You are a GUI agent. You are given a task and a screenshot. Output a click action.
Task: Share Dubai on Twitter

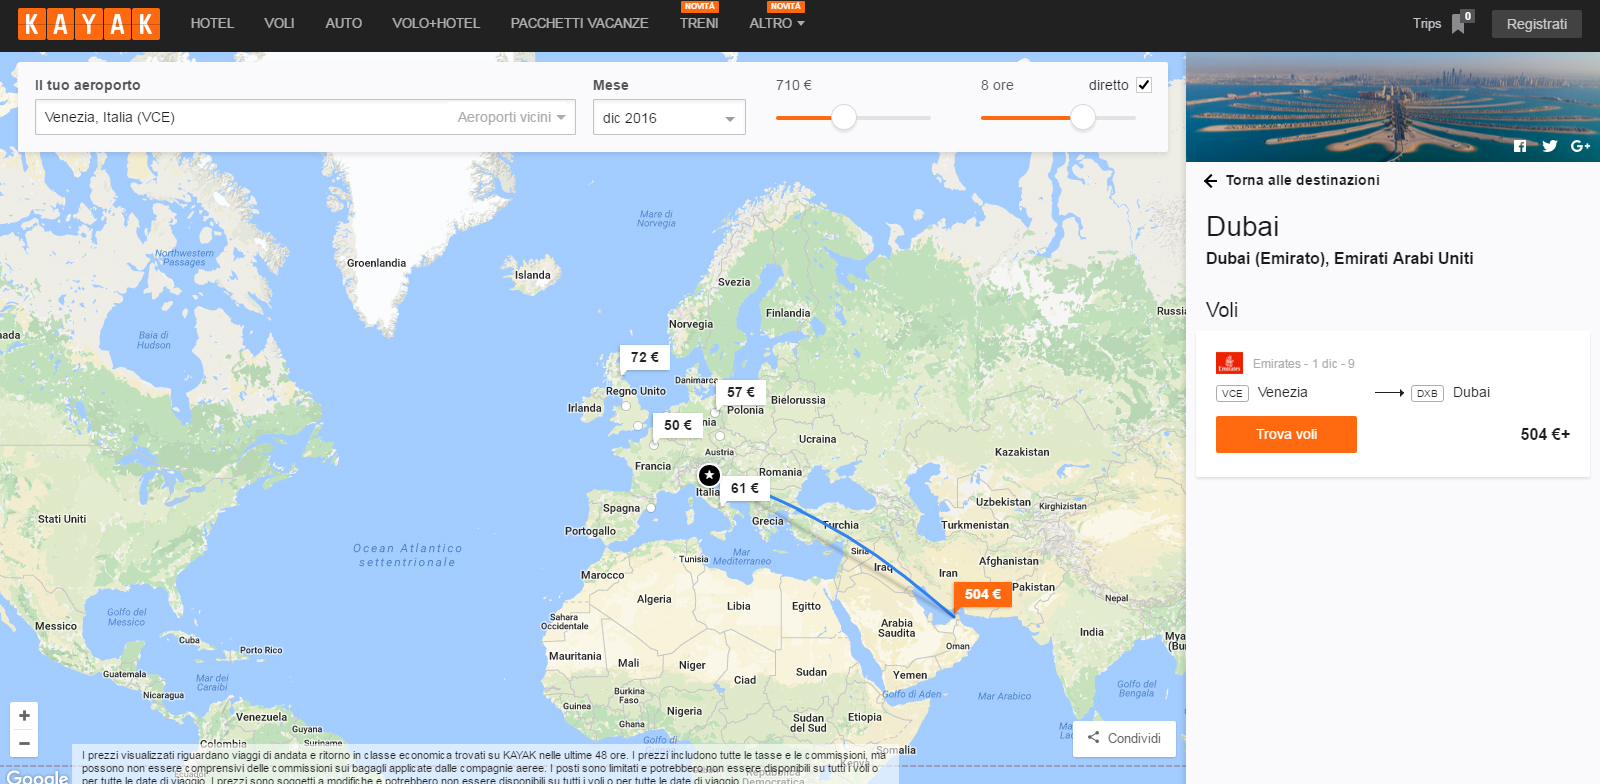click(1549, 146)
